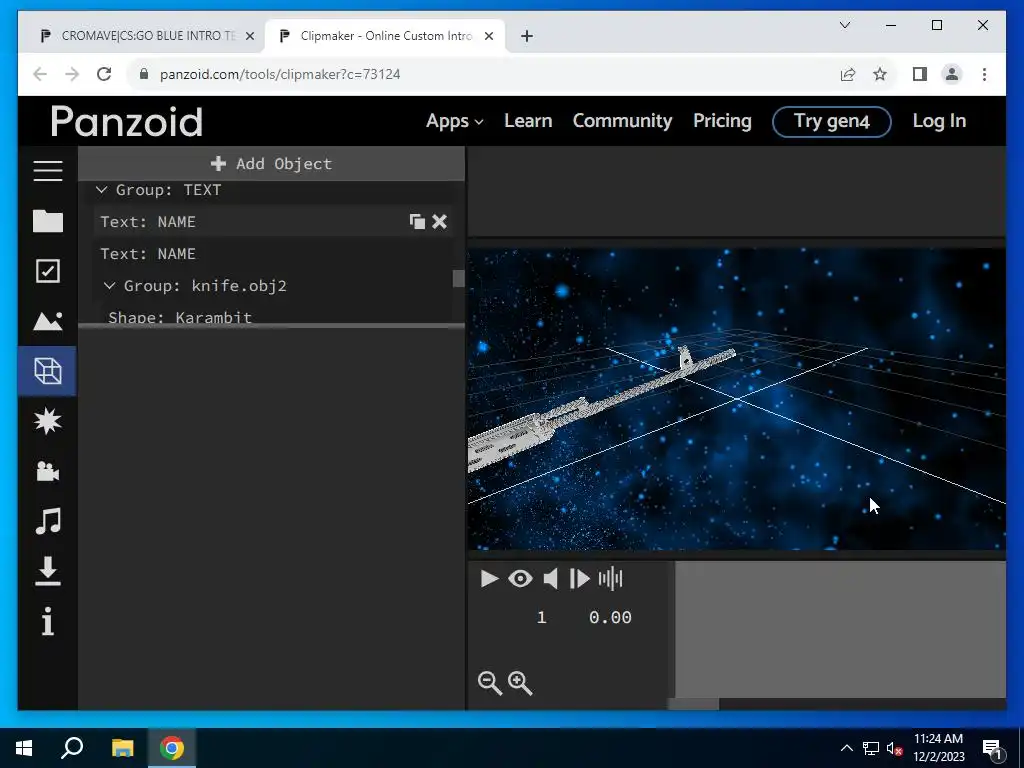The width and height of the screenshot is (1024, 768).
Task: Click the address bar URL
Action: [280, 74]
